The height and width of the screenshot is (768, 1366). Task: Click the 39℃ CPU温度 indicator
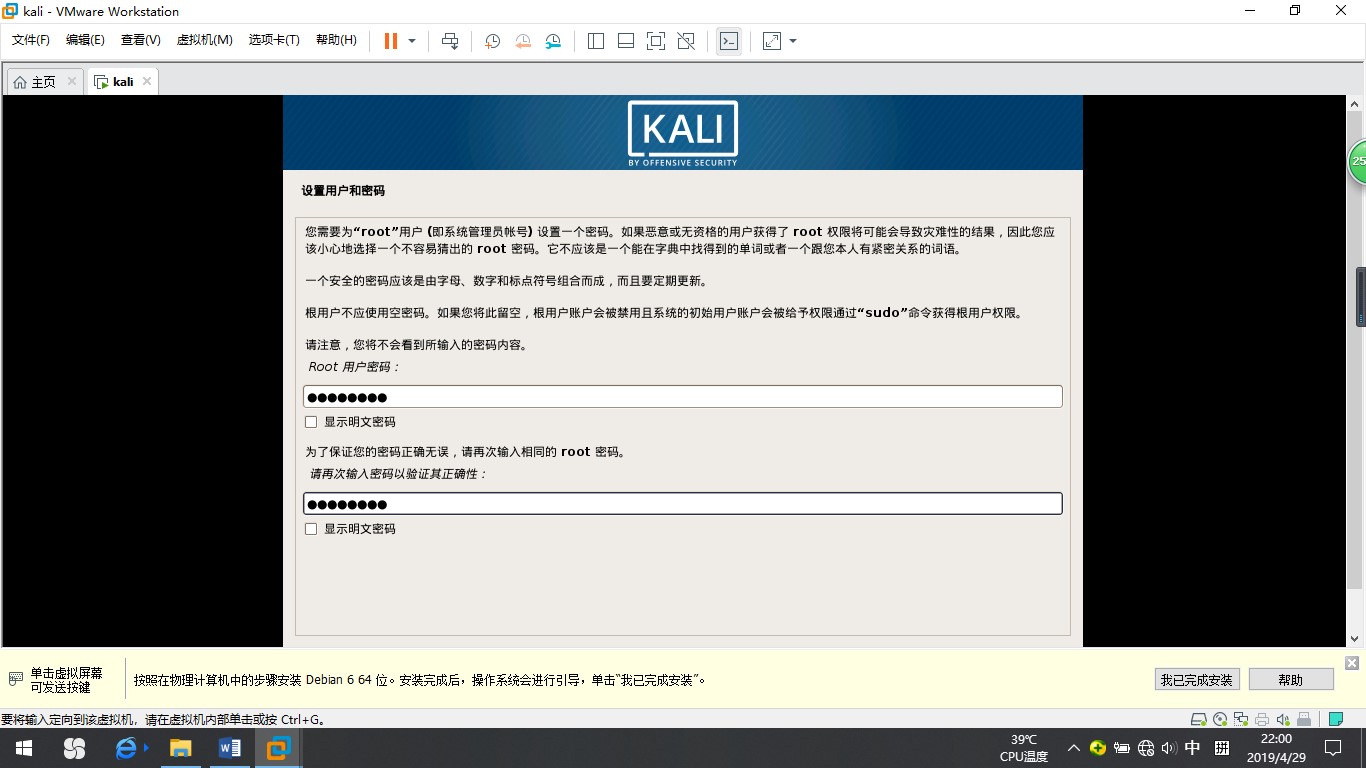(1024, 748)
